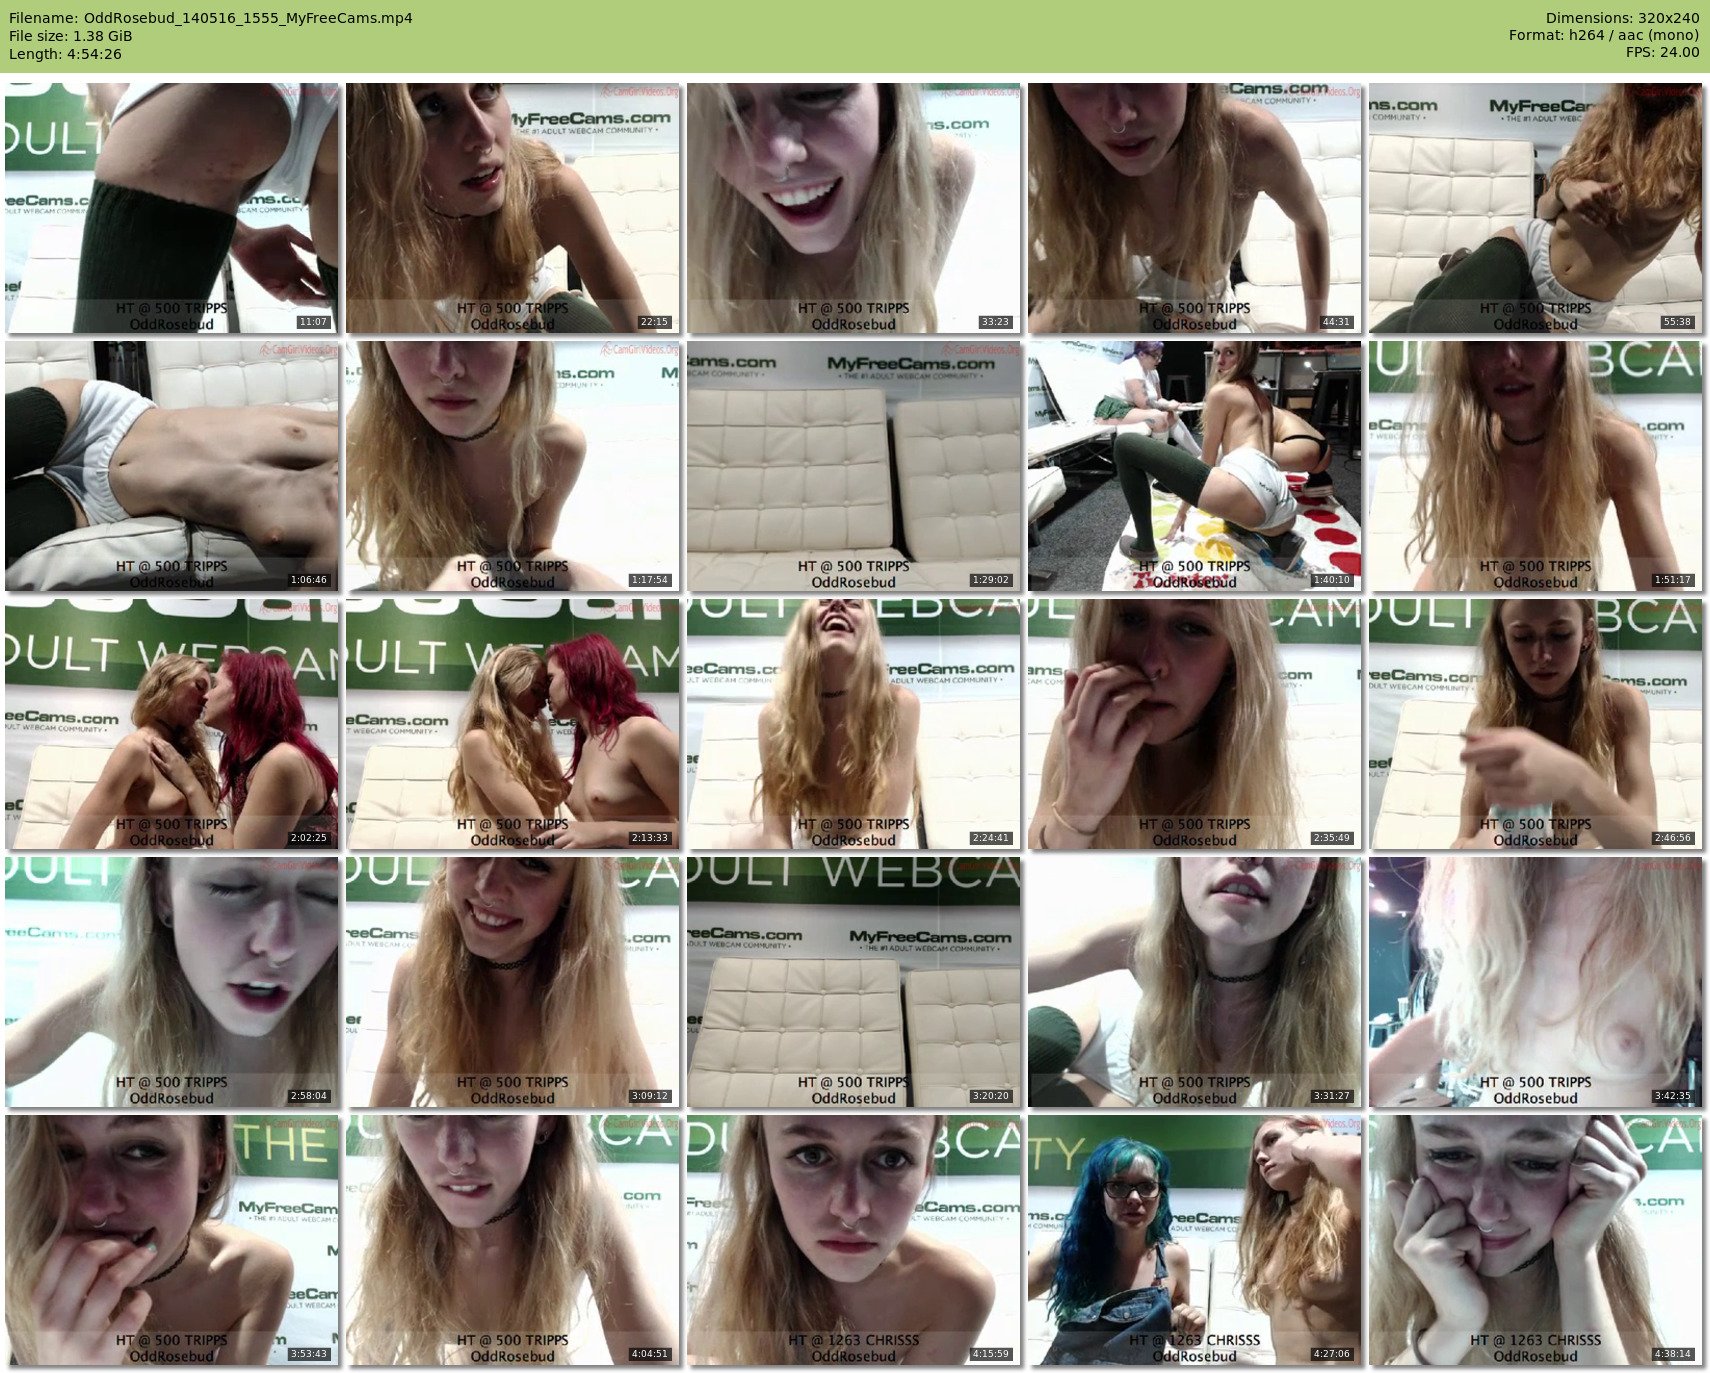Screen dimensions: 1710x1373
Task: Select the frame at 1:51:17
Action: [1536, 466]
